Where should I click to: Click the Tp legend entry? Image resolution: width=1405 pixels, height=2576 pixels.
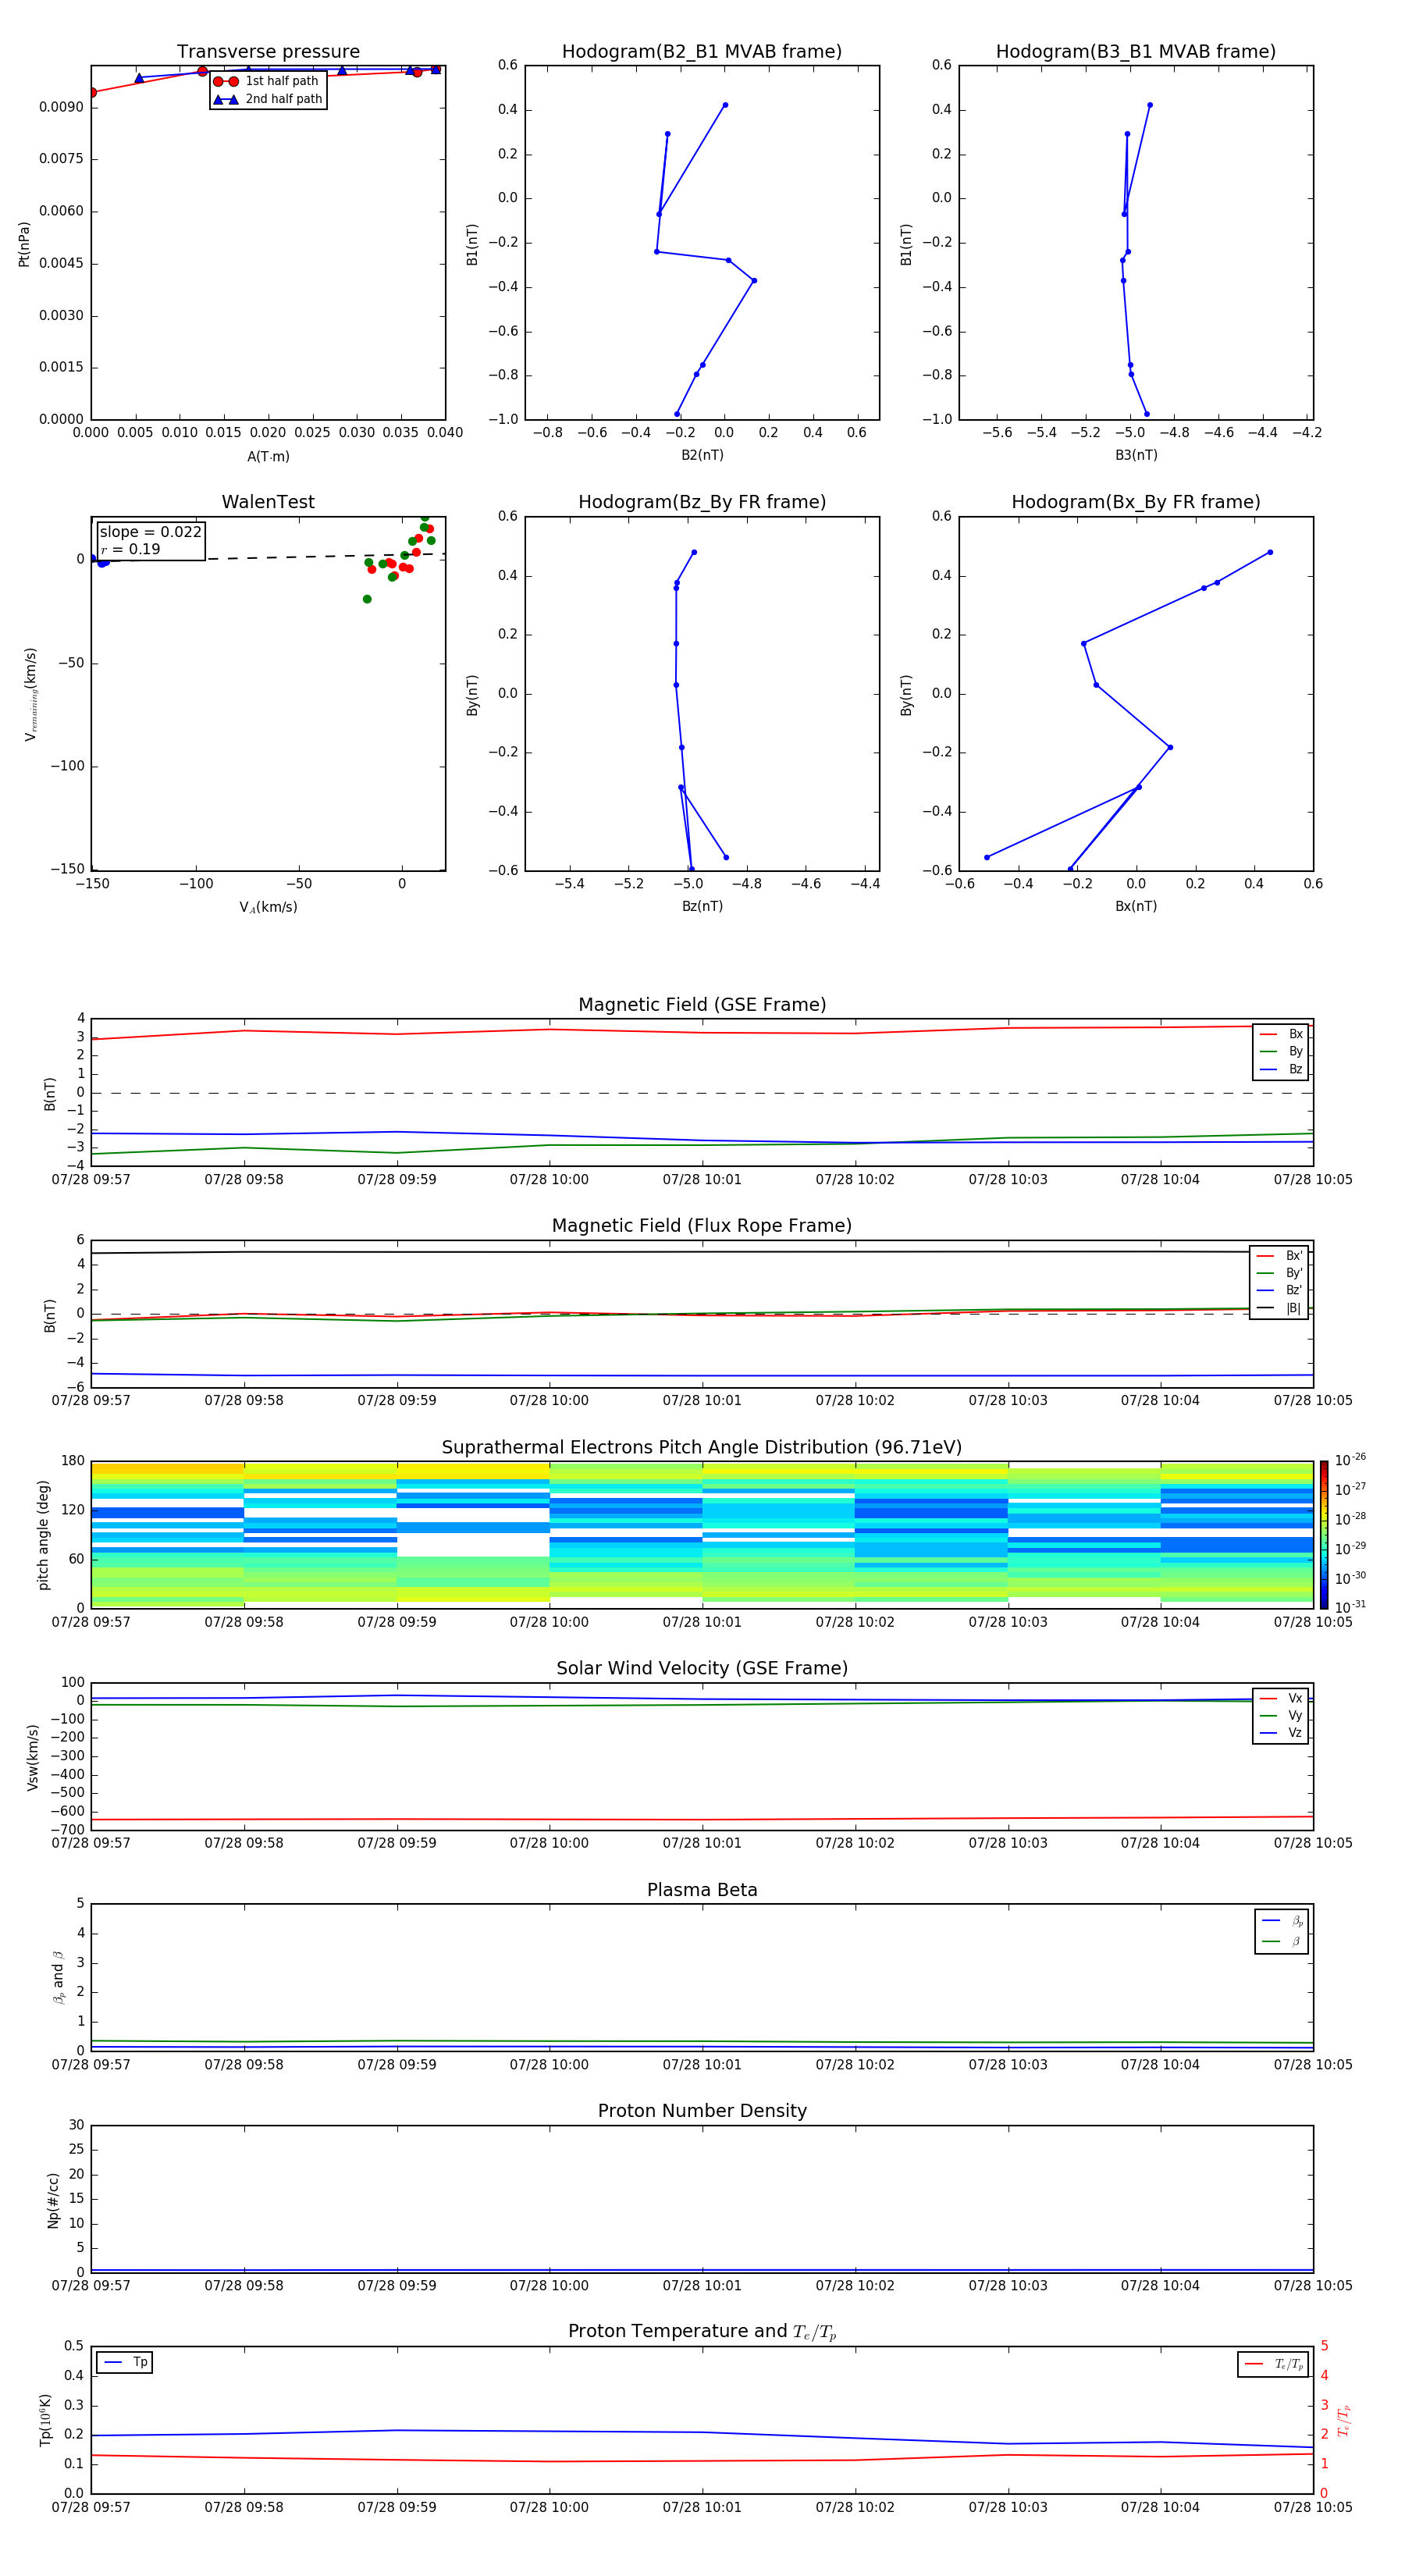(x=125, y=2362)
